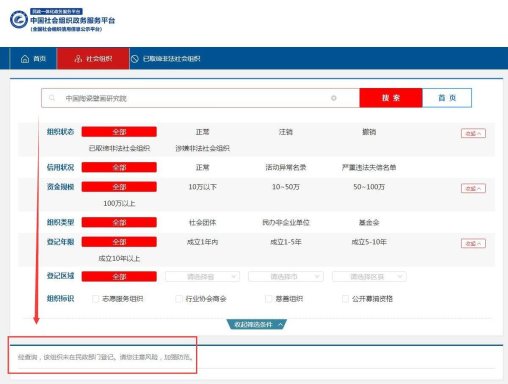This screenshot has height=384, width=508.
Task: Filter 信用状况 by 活动异常名录
Action: pyautogui.click(x=286, y=167)
